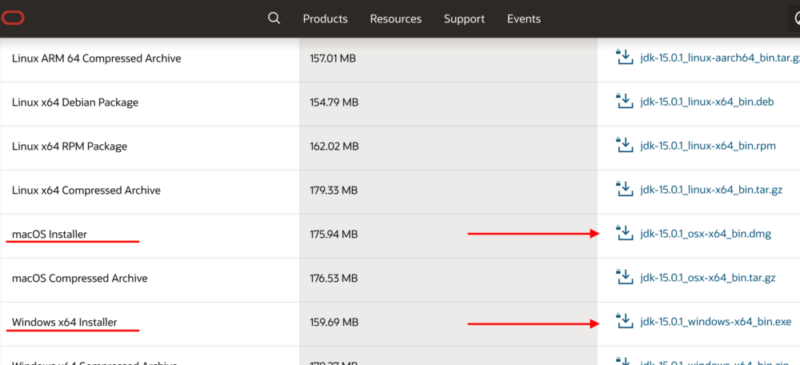Select 'Linux ARM 64 Compressed Archive' text
The height and width of the screenshot is (365, 800).
coord(96,58)
